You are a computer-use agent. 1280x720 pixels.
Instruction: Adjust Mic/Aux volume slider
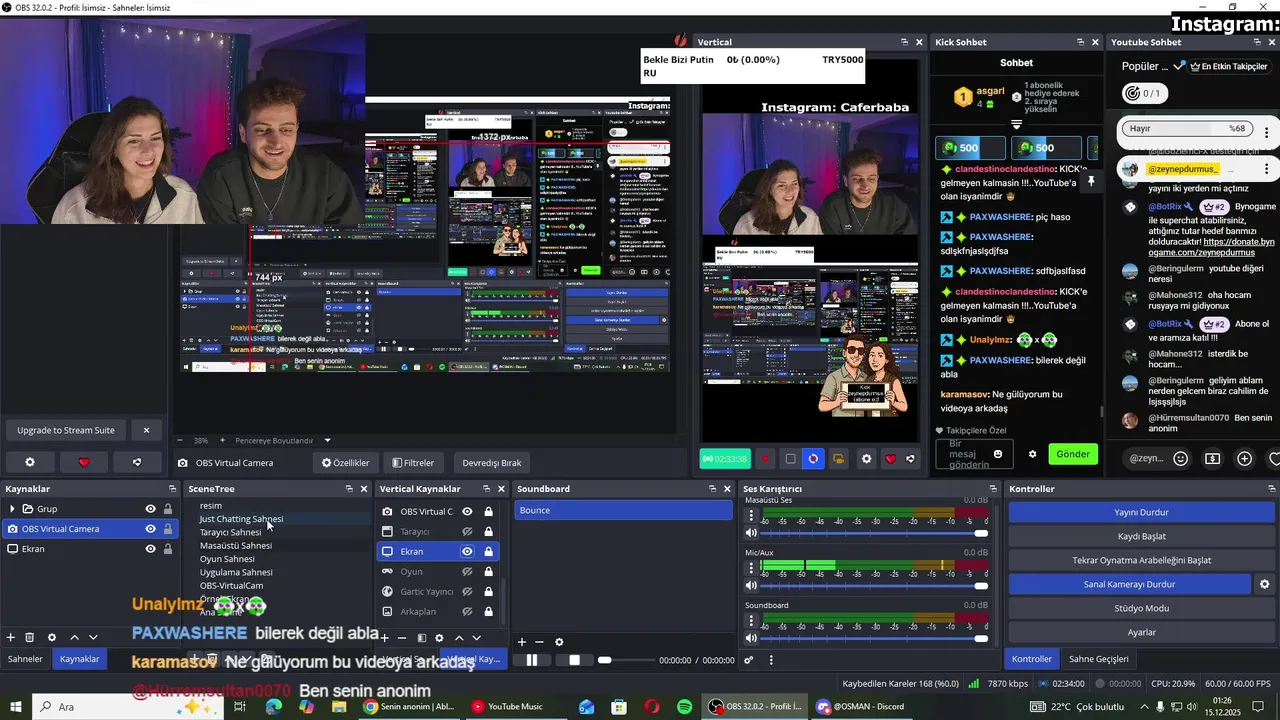pos(874,586)
